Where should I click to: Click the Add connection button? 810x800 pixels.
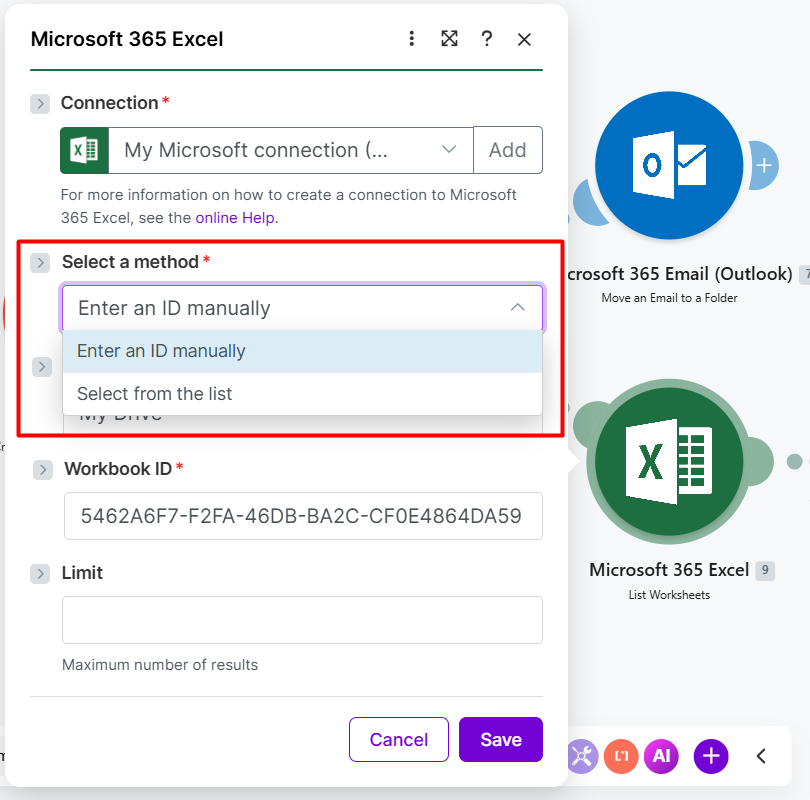coord(508,150)
